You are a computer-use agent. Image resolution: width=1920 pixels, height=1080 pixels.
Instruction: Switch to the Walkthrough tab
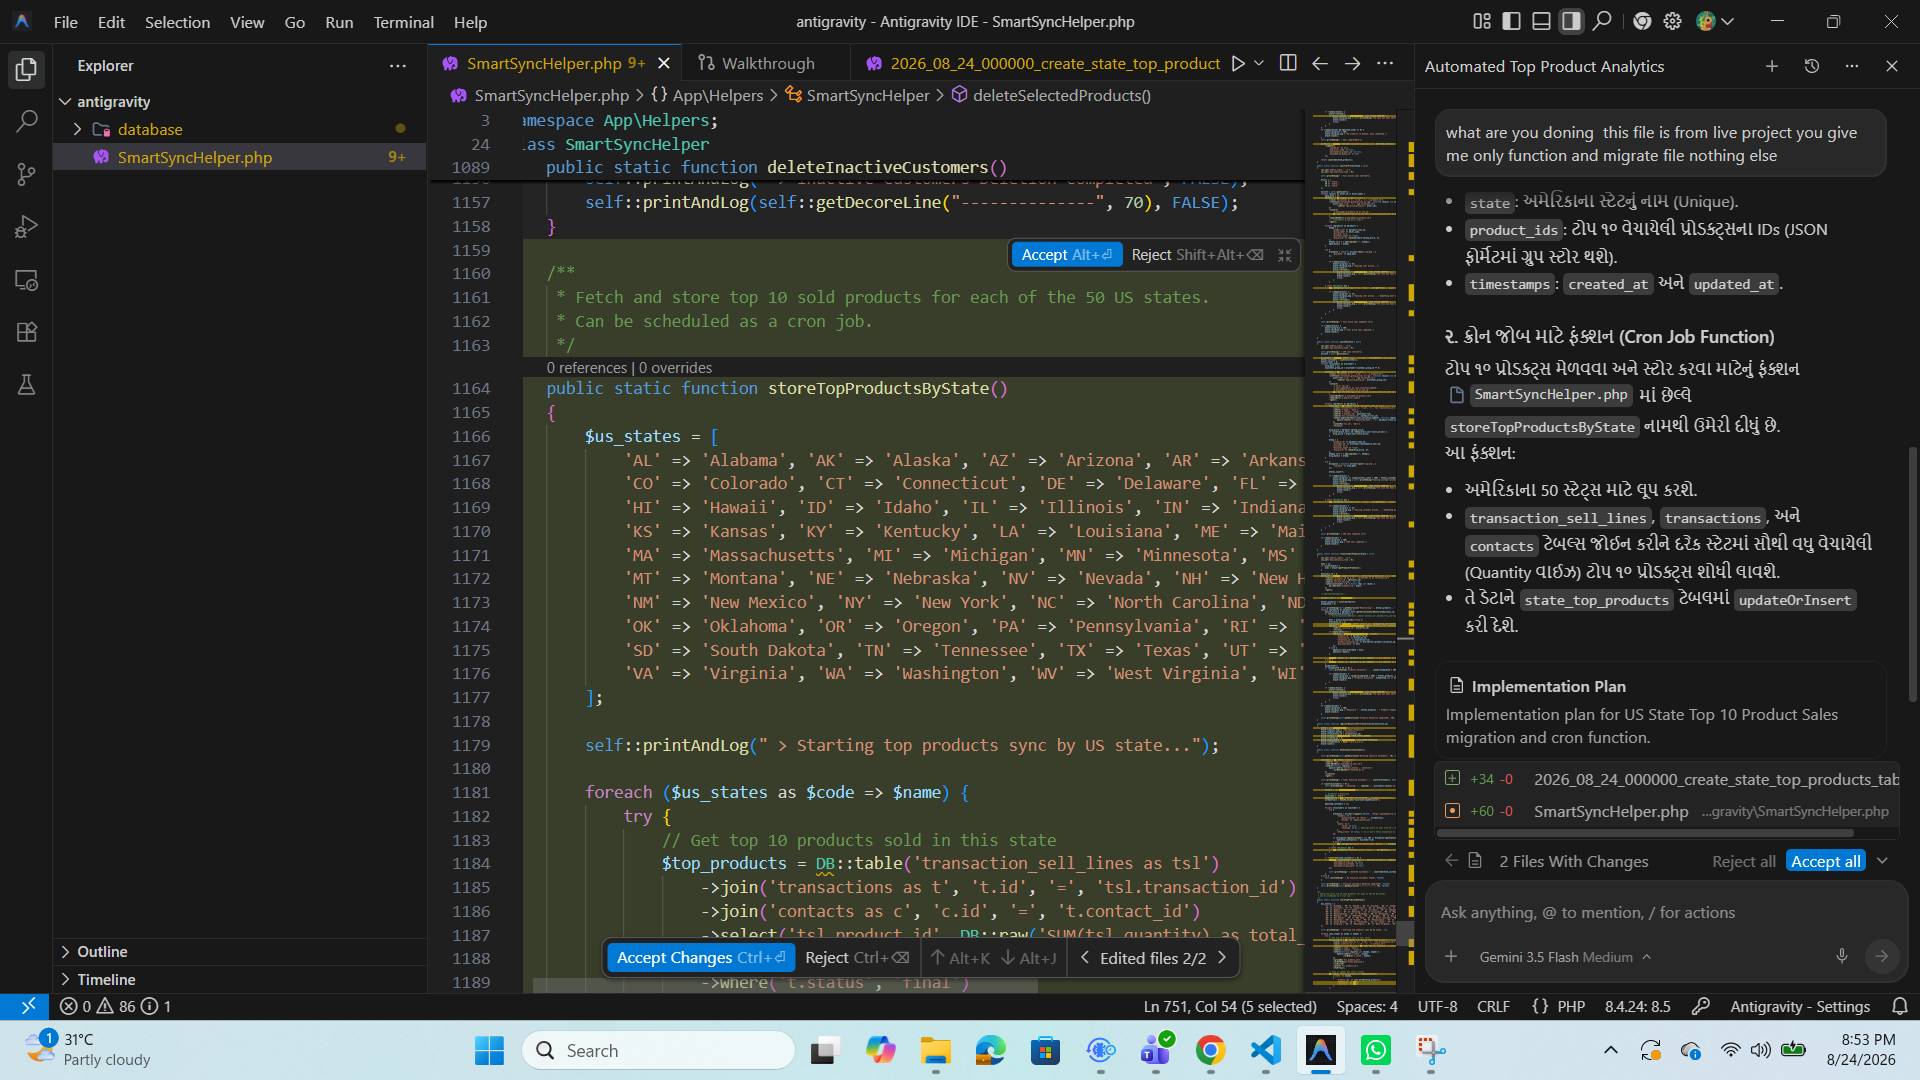pyautogui.click(x=756, y=63)
